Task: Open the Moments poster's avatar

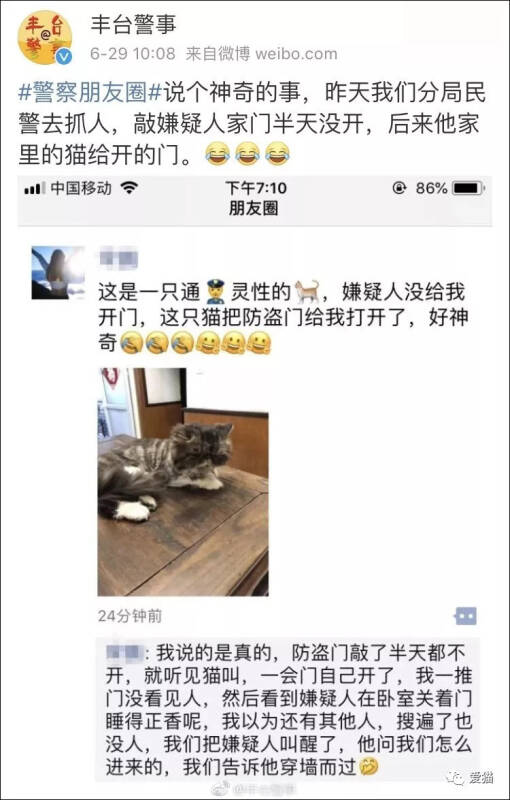Action: (x=58, y=273)
